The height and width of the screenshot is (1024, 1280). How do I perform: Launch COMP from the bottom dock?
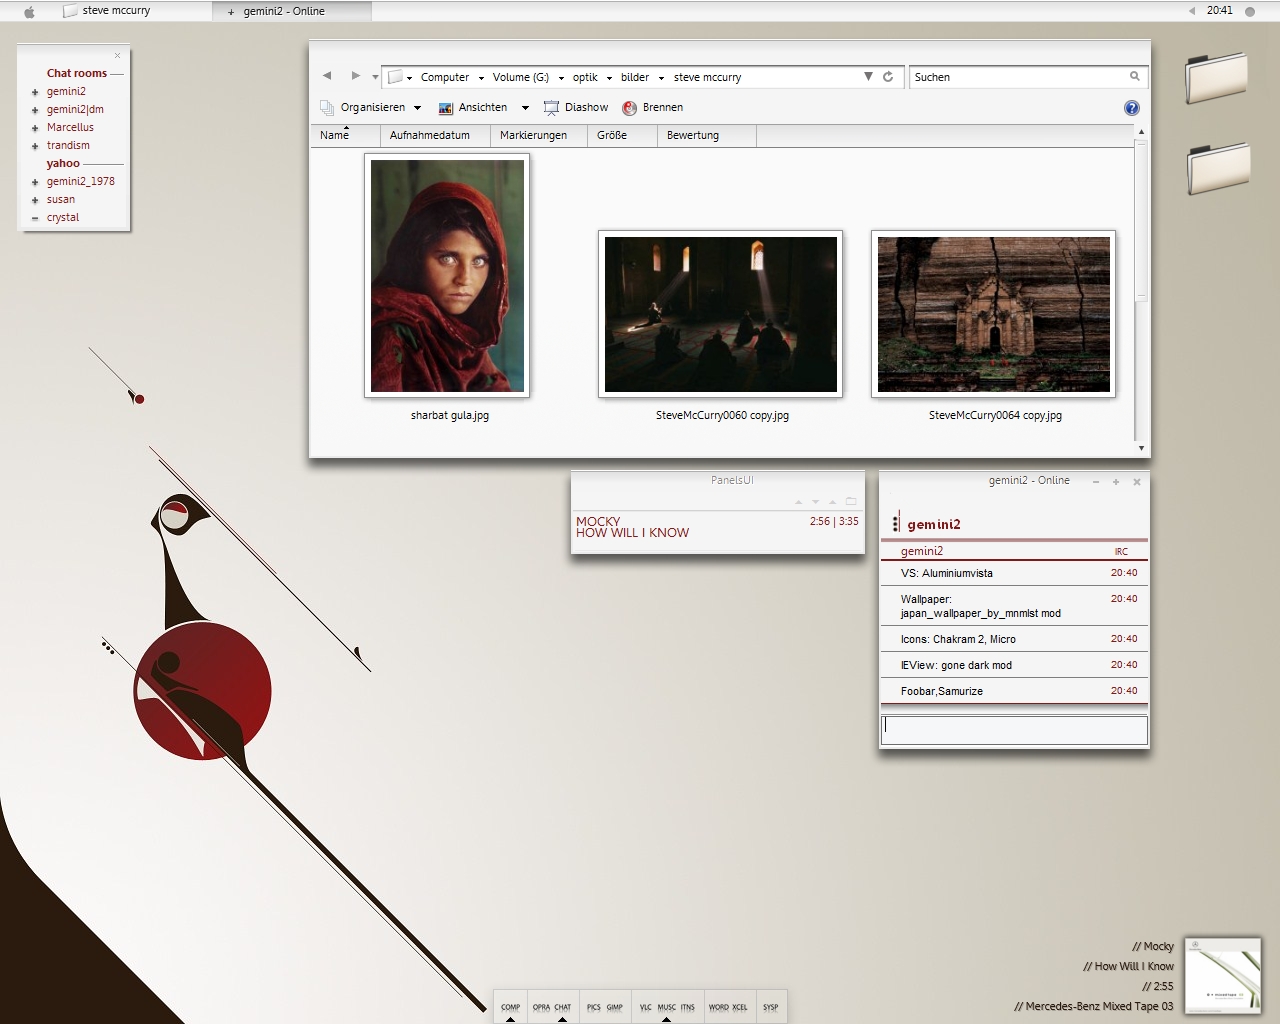point(510,1007)
